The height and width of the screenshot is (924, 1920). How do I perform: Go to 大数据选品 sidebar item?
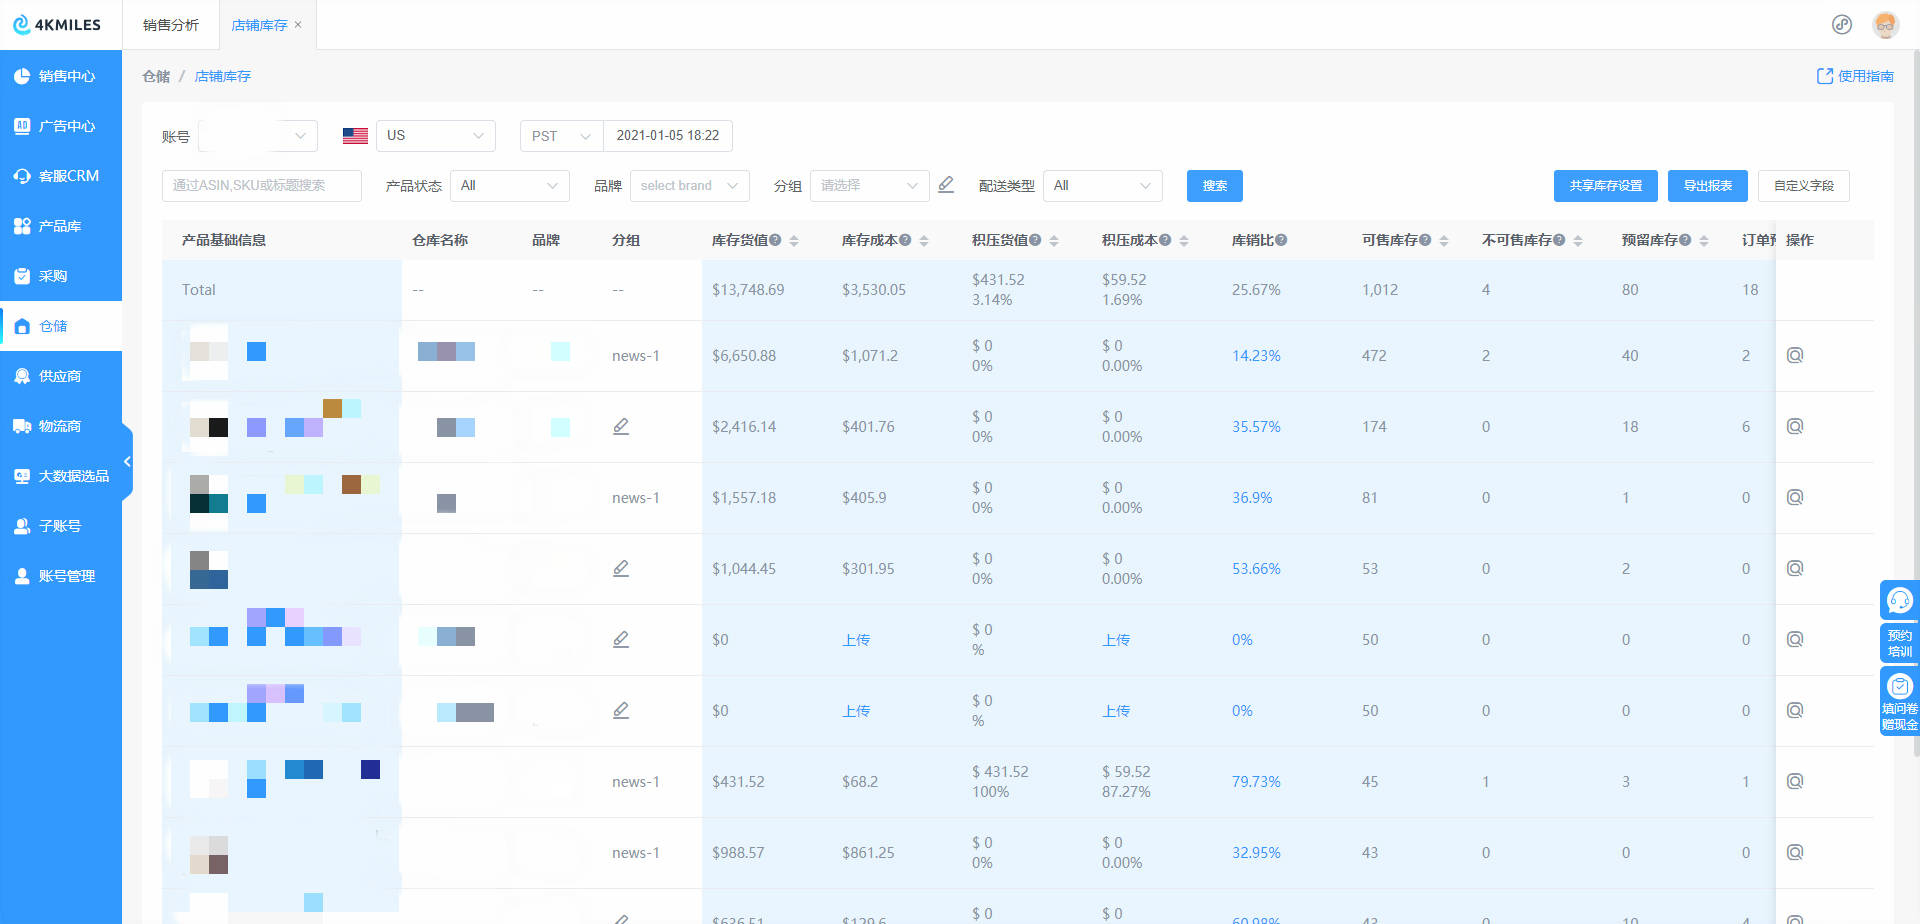pyautogui.click(x=60, y=476)
